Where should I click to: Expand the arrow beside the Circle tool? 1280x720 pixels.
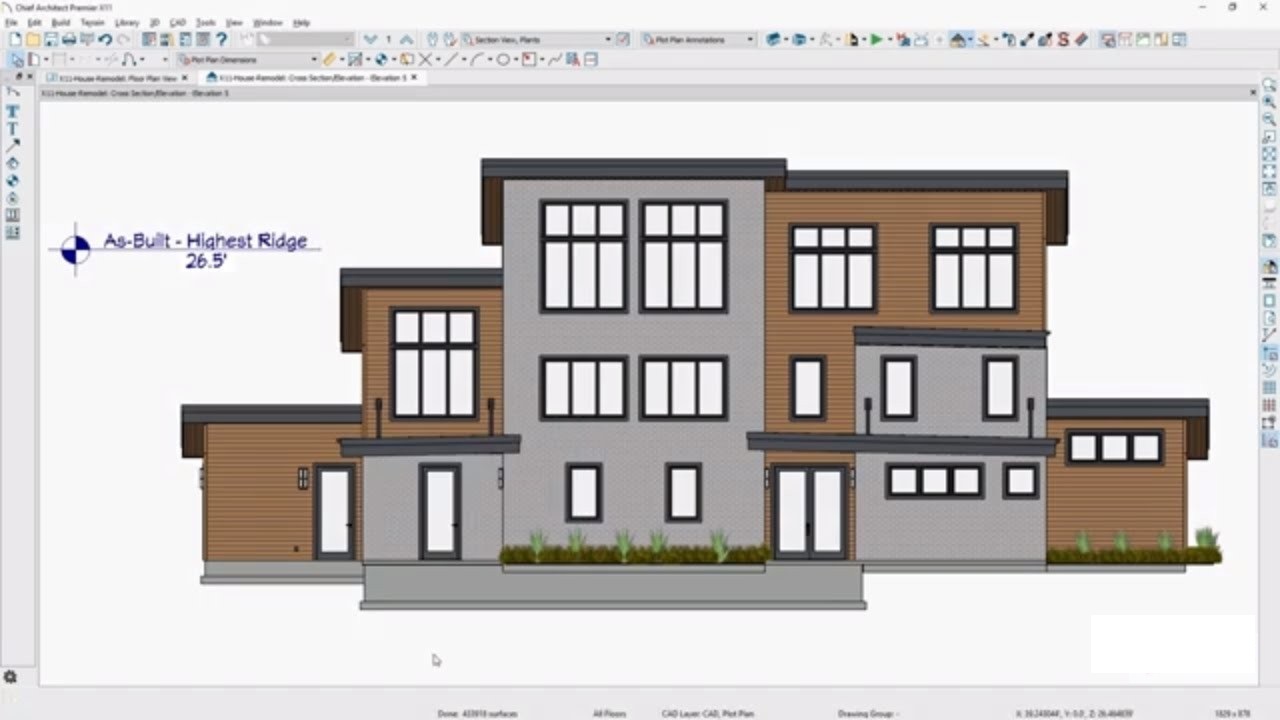516,59
